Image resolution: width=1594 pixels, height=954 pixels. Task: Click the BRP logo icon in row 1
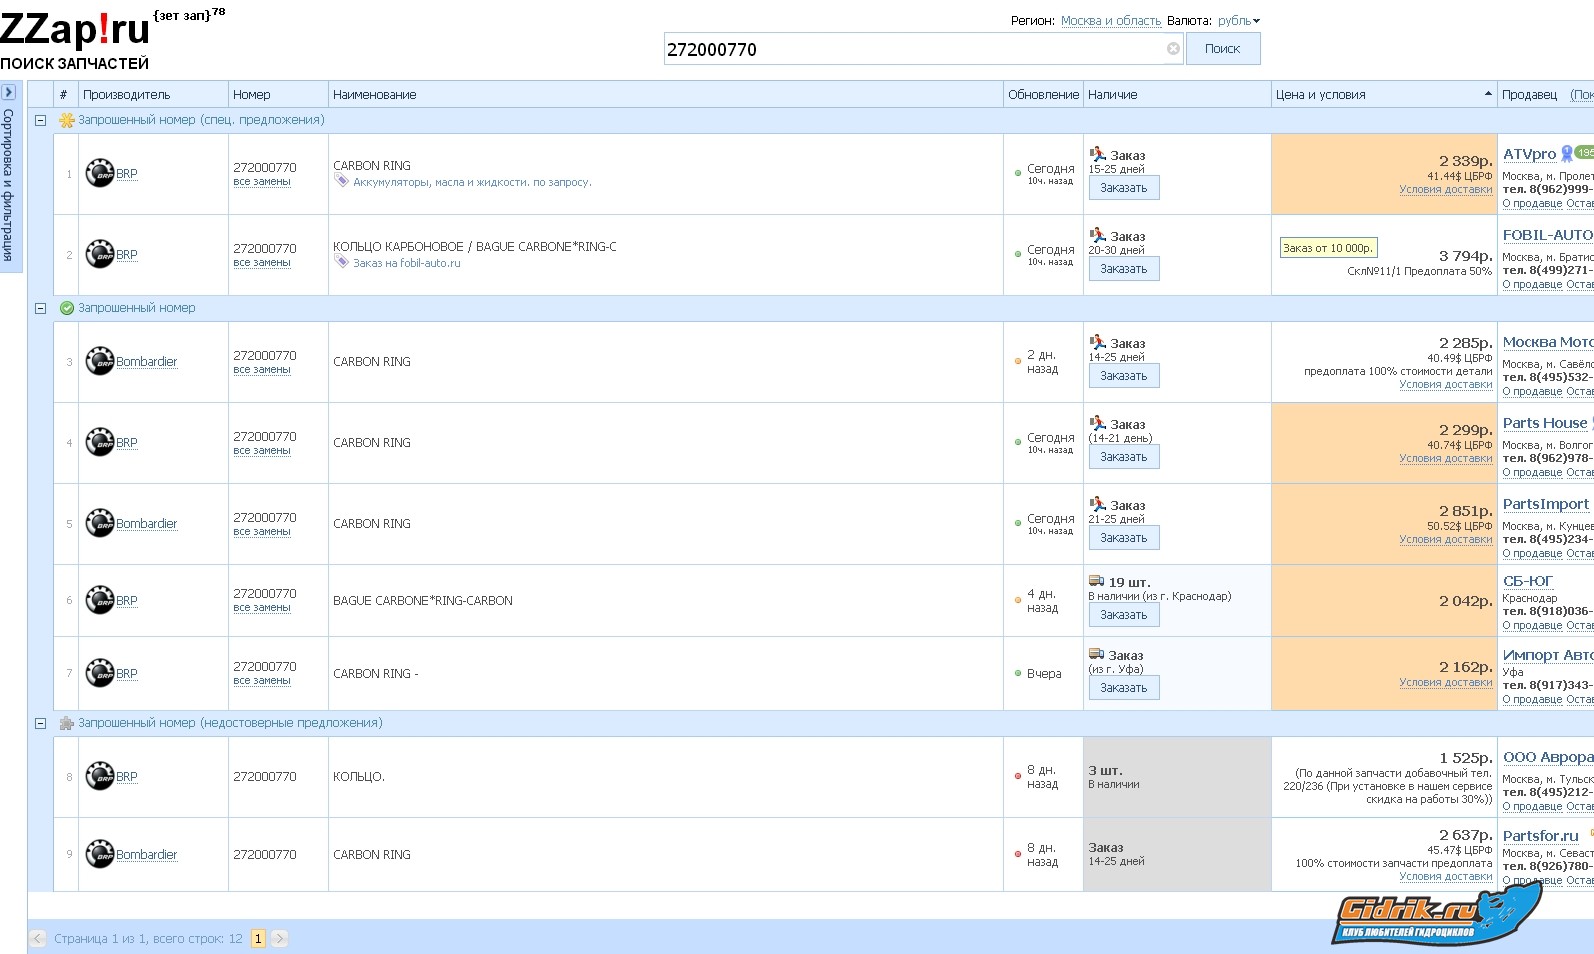[100, 174]
